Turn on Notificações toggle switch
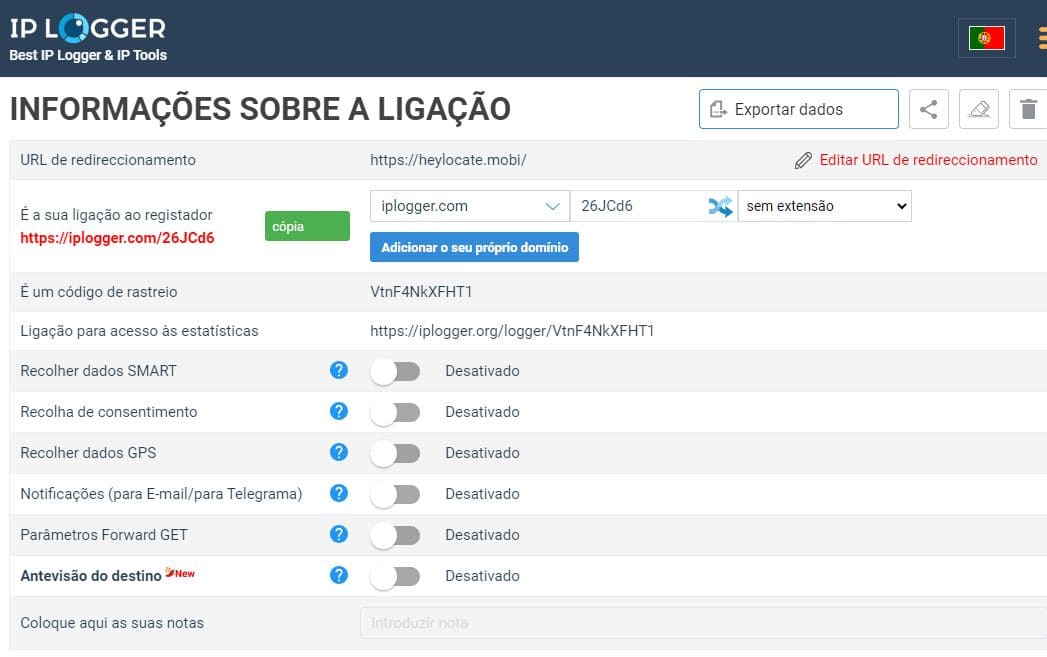 click(395, 494)
